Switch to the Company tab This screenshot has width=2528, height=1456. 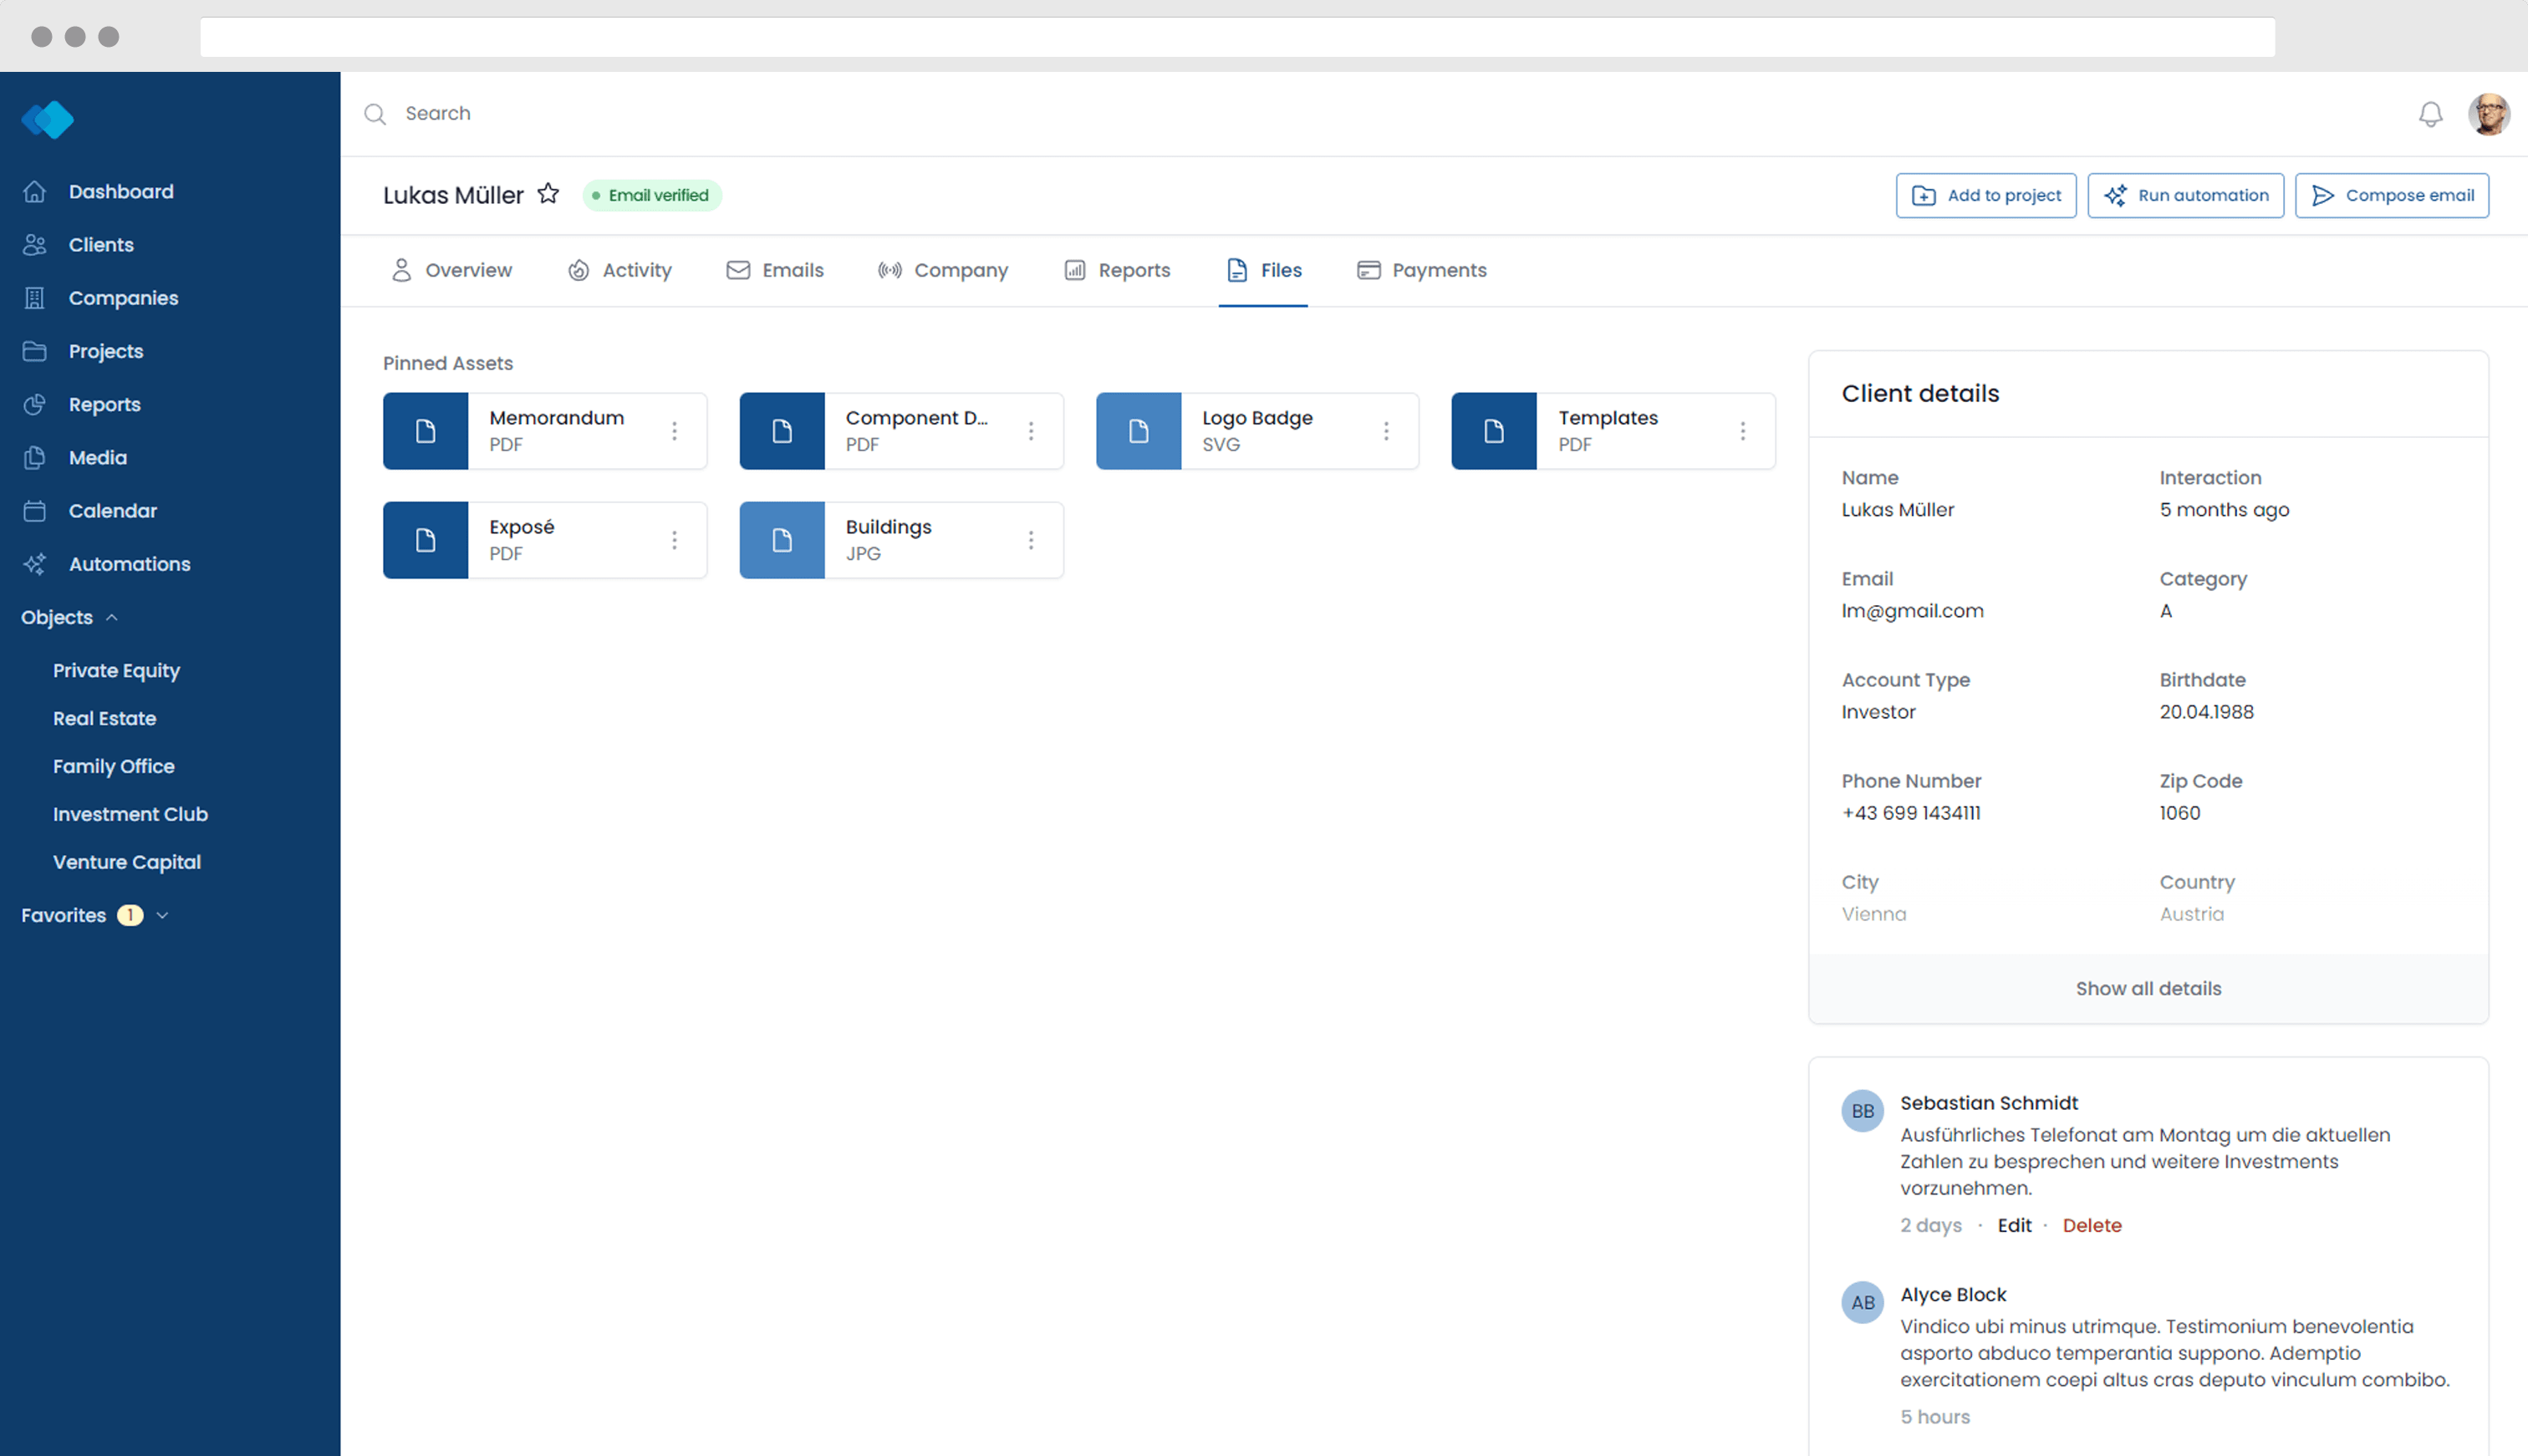[x=942, y=270]
